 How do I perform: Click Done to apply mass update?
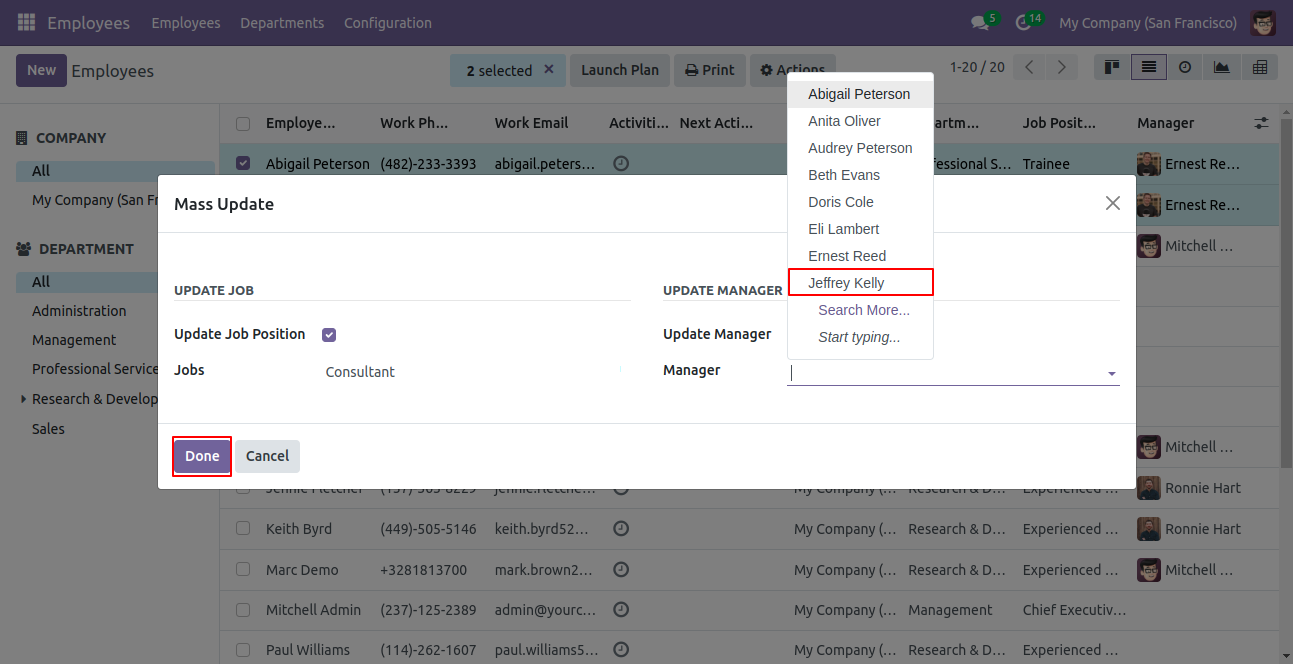click(x=202, y=456)
